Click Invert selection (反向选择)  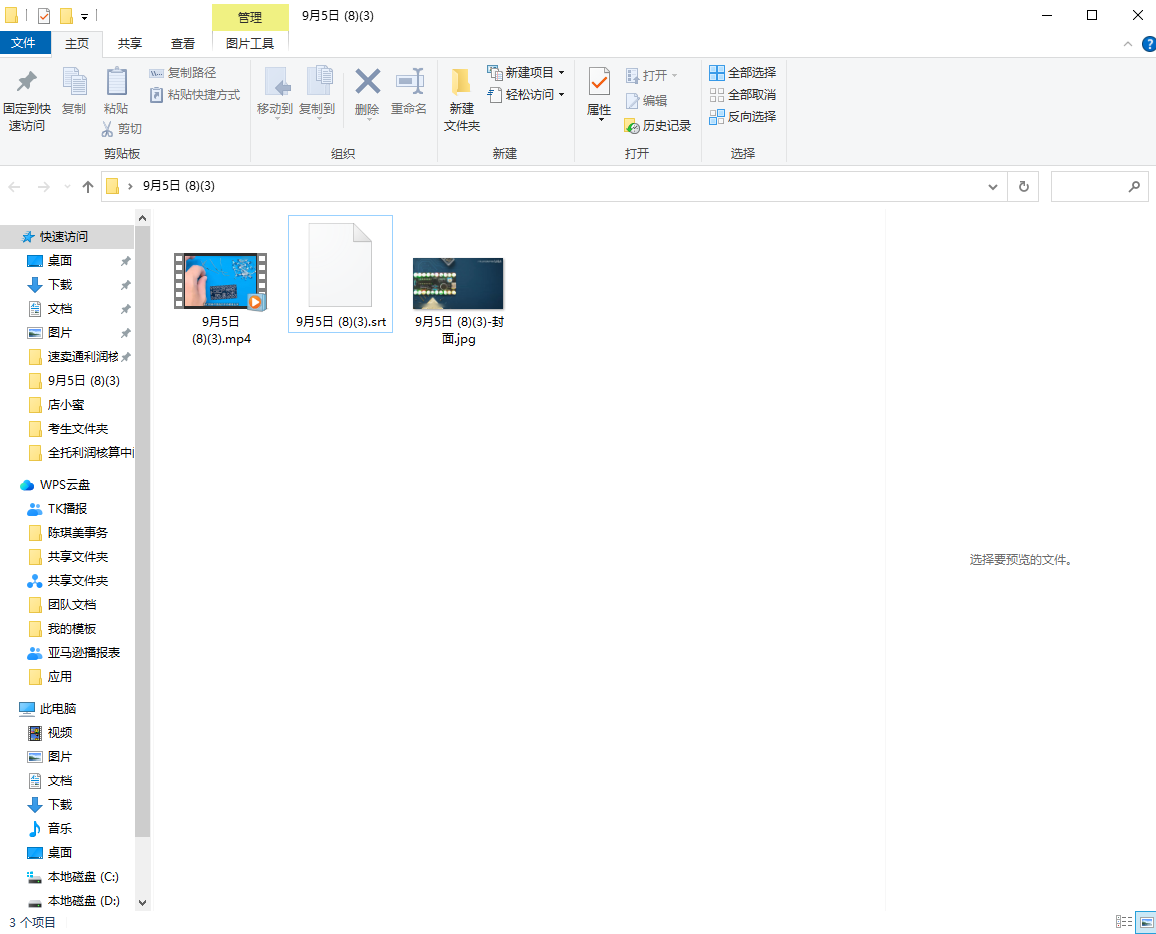742,116
